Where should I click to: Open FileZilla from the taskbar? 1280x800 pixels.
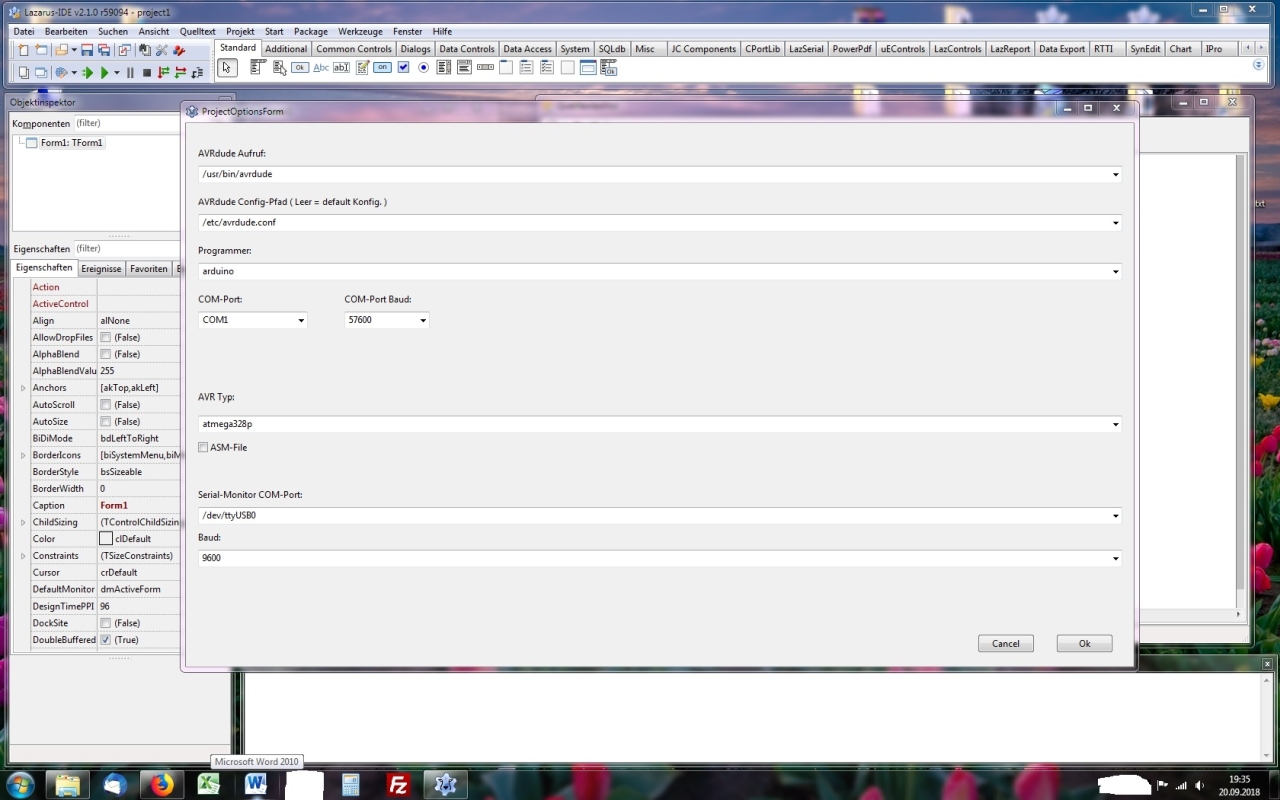point(398,785)
